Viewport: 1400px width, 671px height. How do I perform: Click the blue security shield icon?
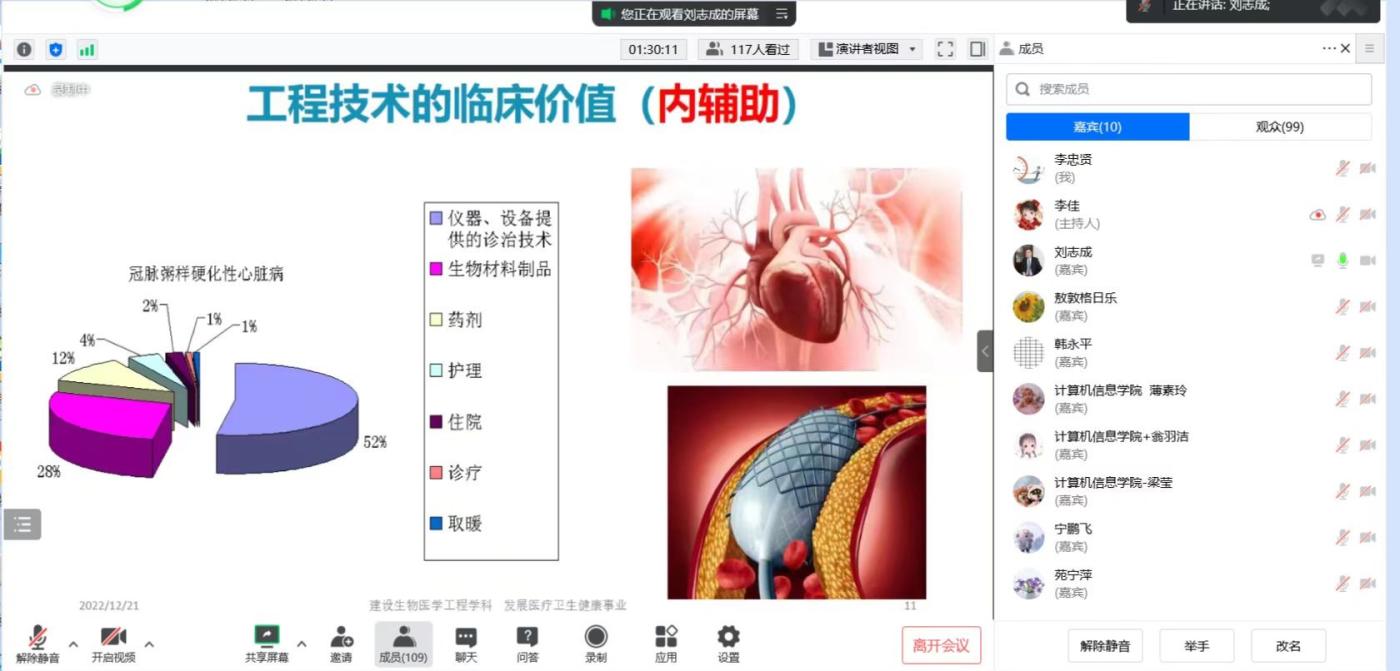coord(56,49)
